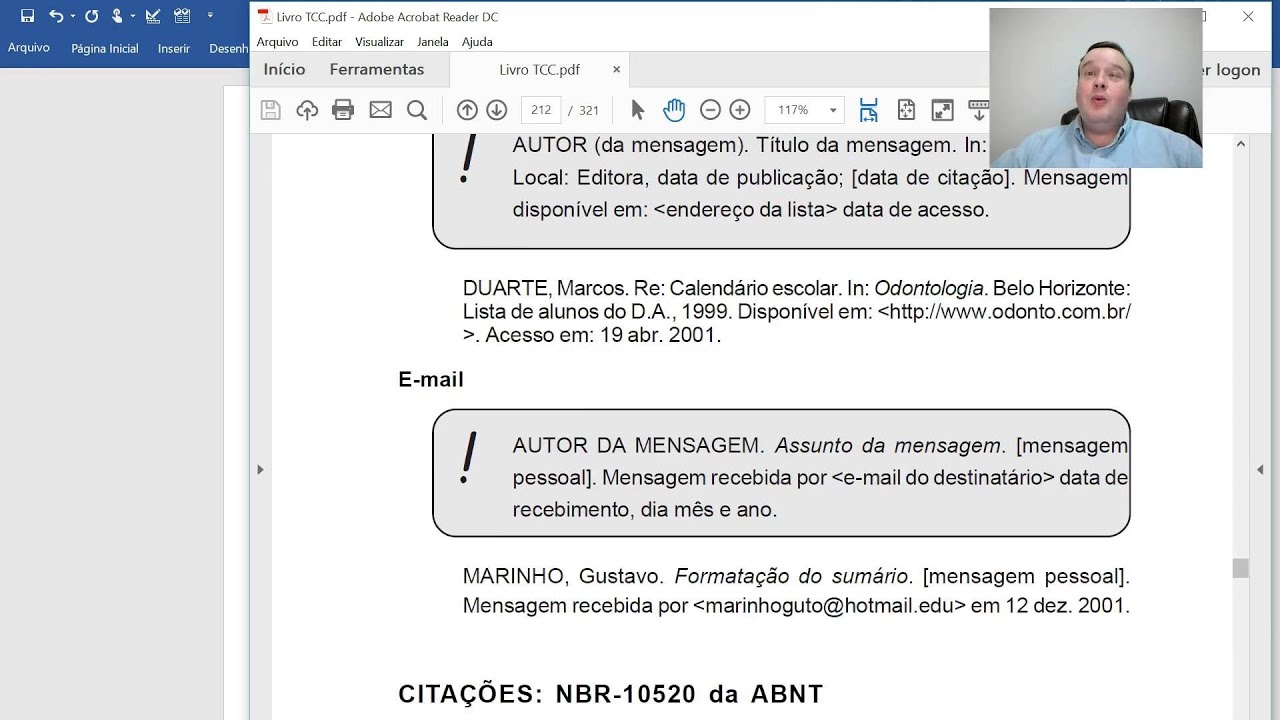Click the marinhoguto@hotmail.edu email text

(x=829, y=605)
